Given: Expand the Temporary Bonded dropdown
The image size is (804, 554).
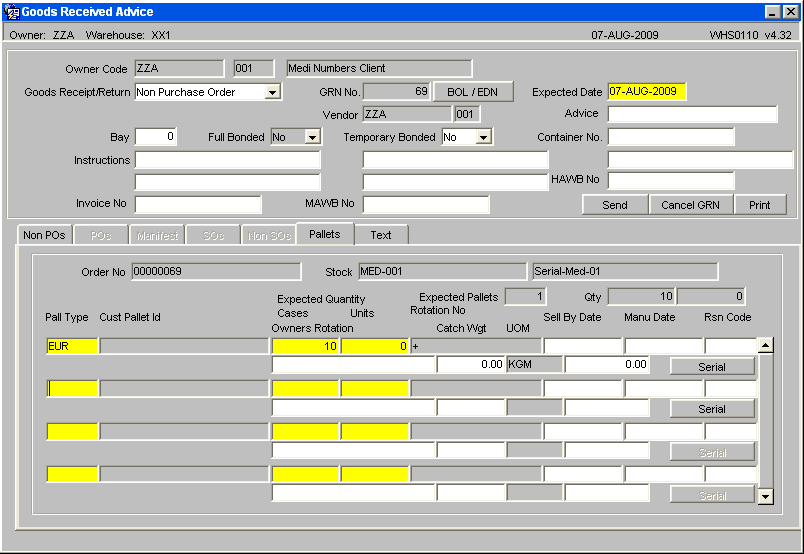Looking at the screenshot, I should (x=483, y=137).
